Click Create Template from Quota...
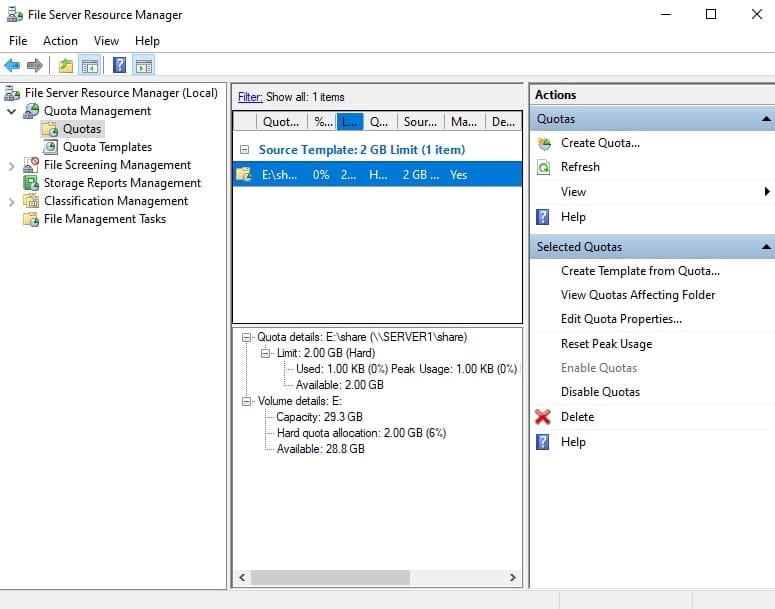The image size is (775, 609). pos(640,271)
